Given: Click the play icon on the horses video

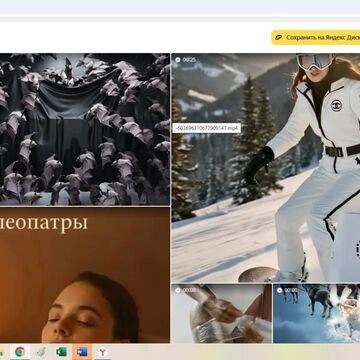Looking at the screenshot, I should 279,290.
